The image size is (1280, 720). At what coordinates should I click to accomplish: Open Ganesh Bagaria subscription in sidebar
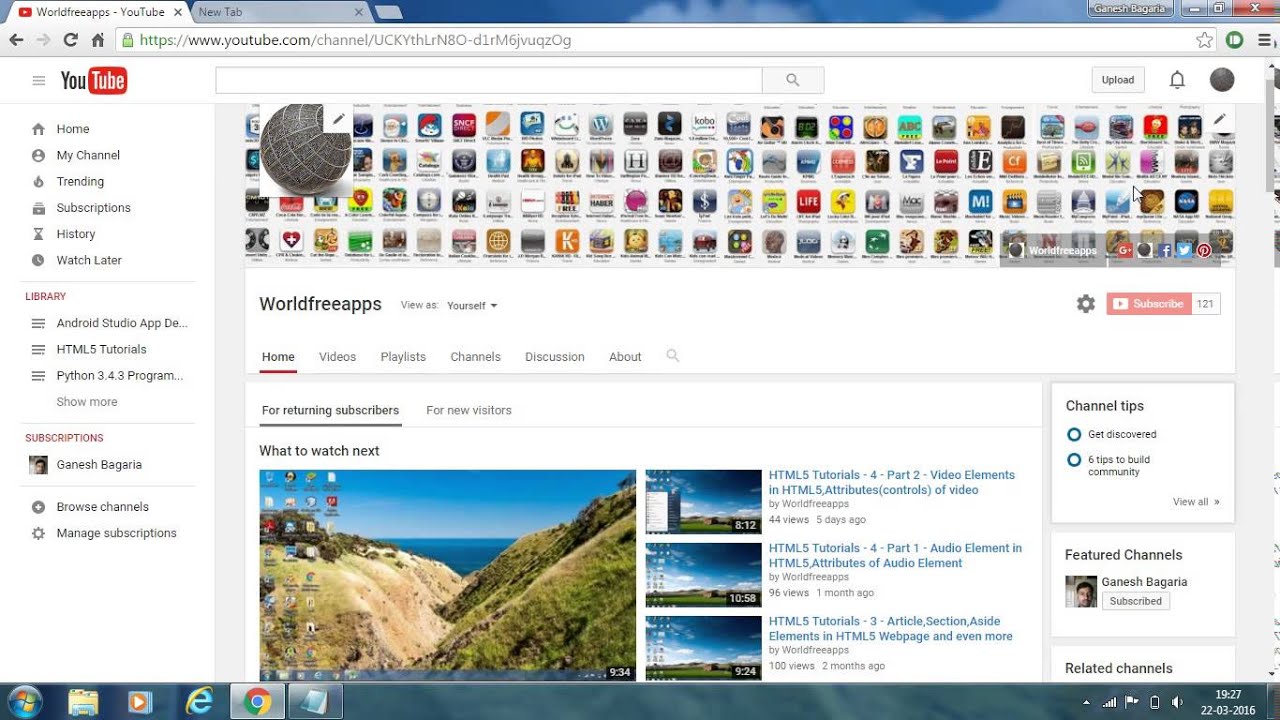coord(99,465)
